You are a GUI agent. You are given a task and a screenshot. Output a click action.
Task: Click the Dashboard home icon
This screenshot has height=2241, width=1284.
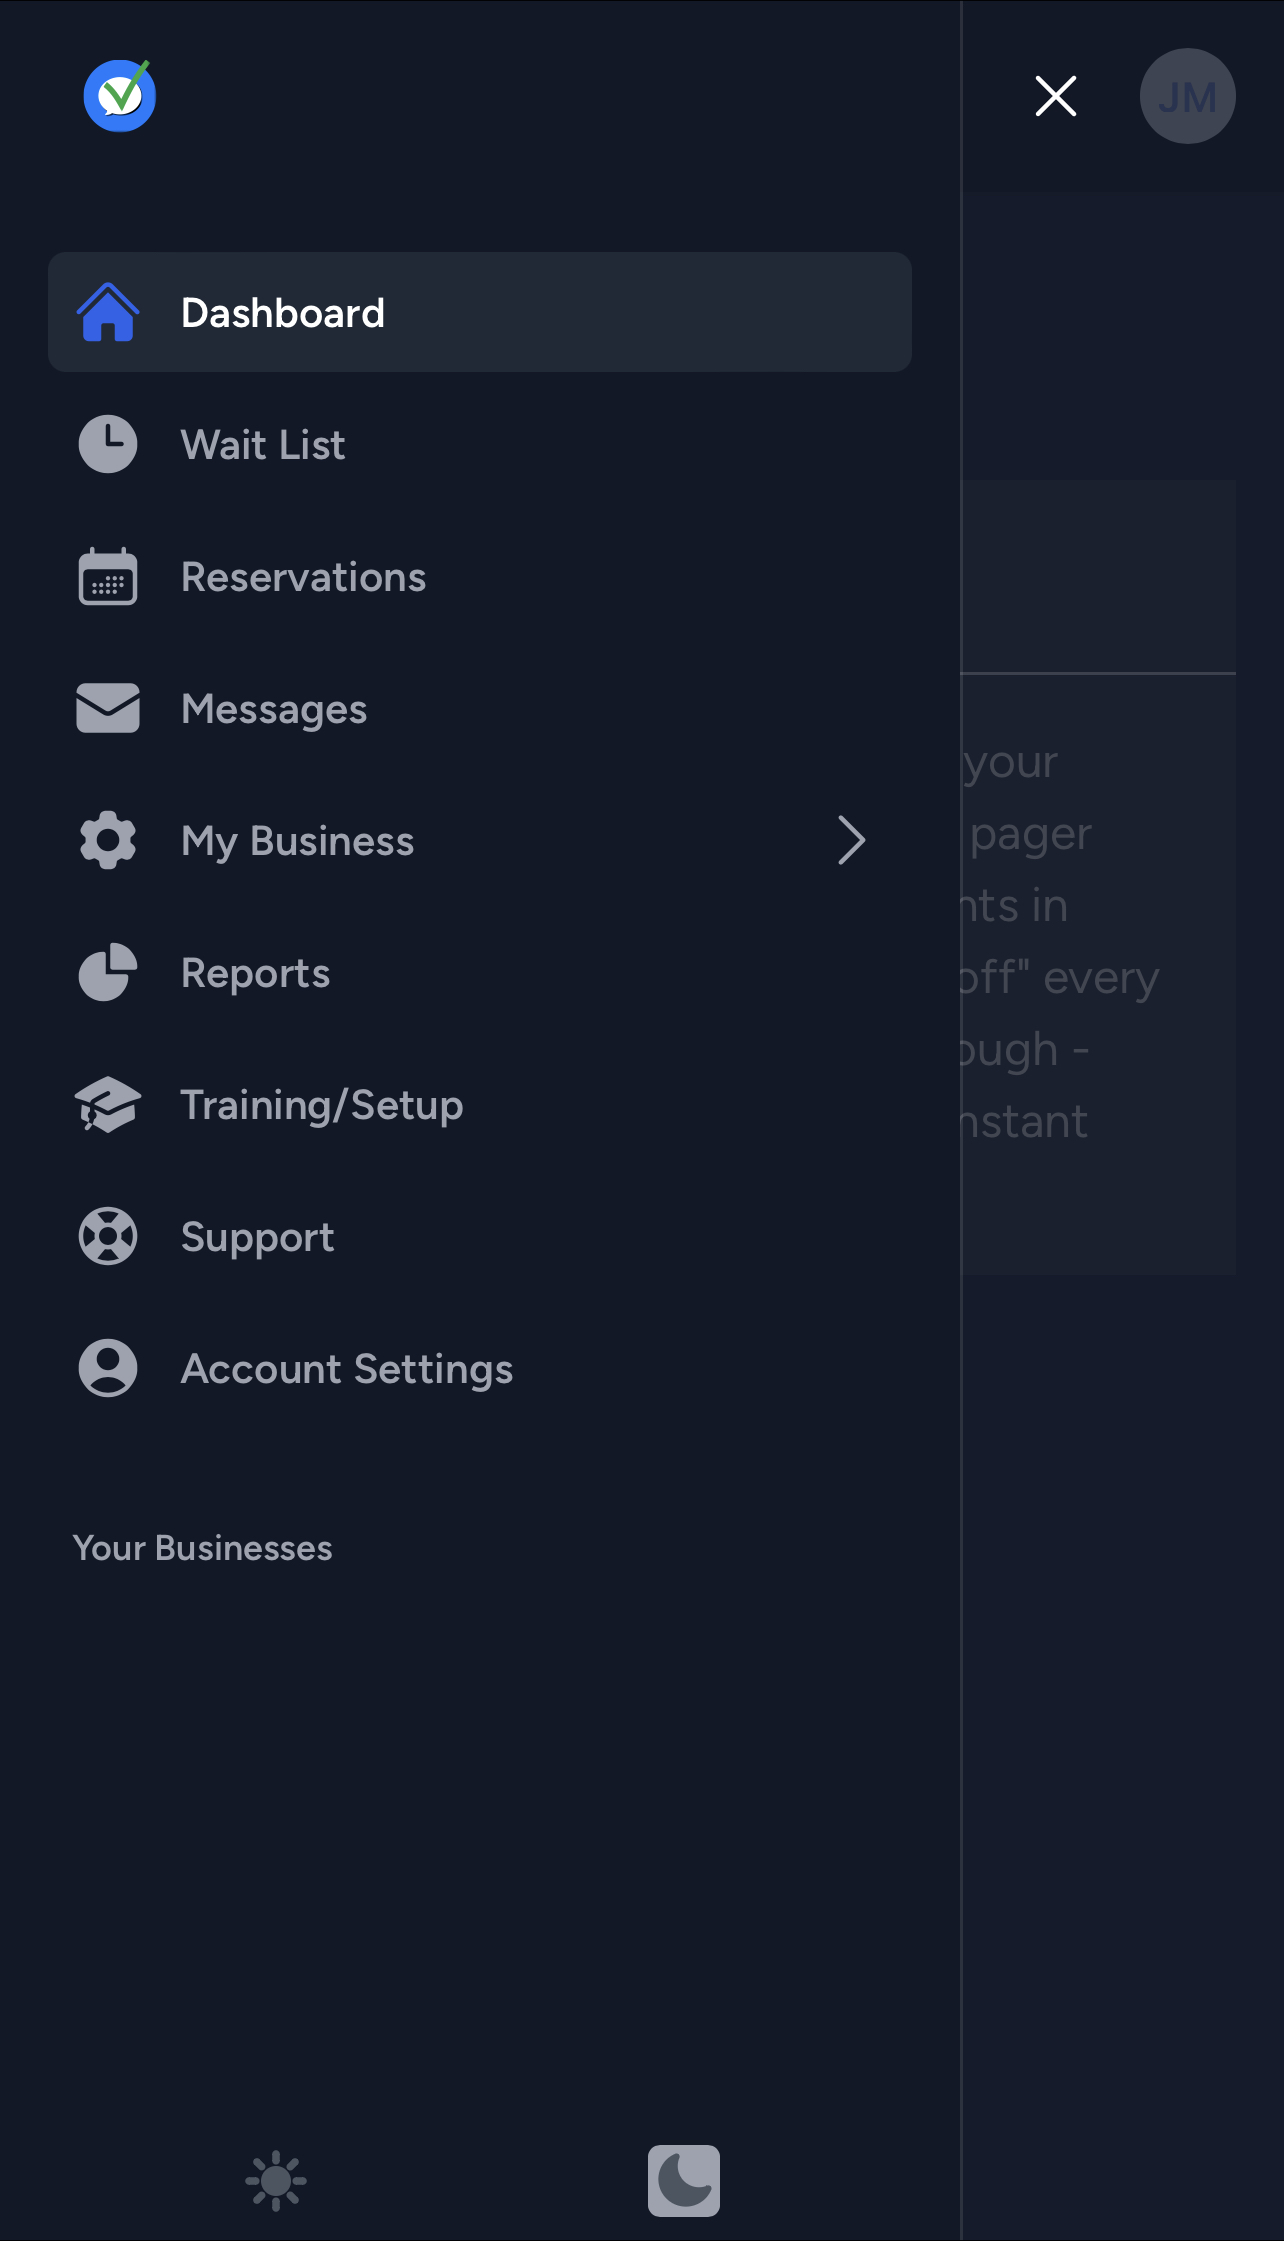107,312
